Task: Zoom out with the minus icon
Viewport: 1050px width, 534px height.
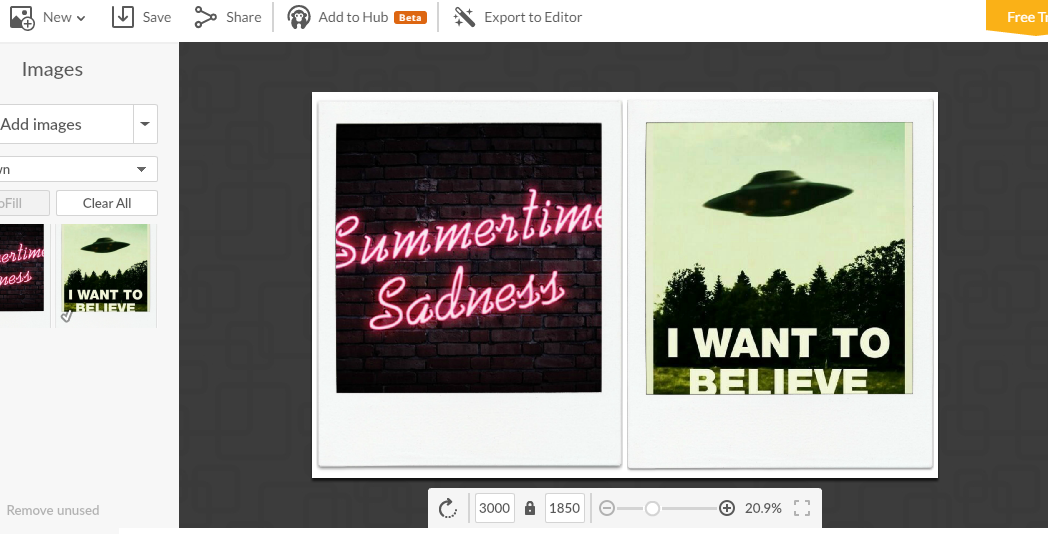Action: [607, 508]
